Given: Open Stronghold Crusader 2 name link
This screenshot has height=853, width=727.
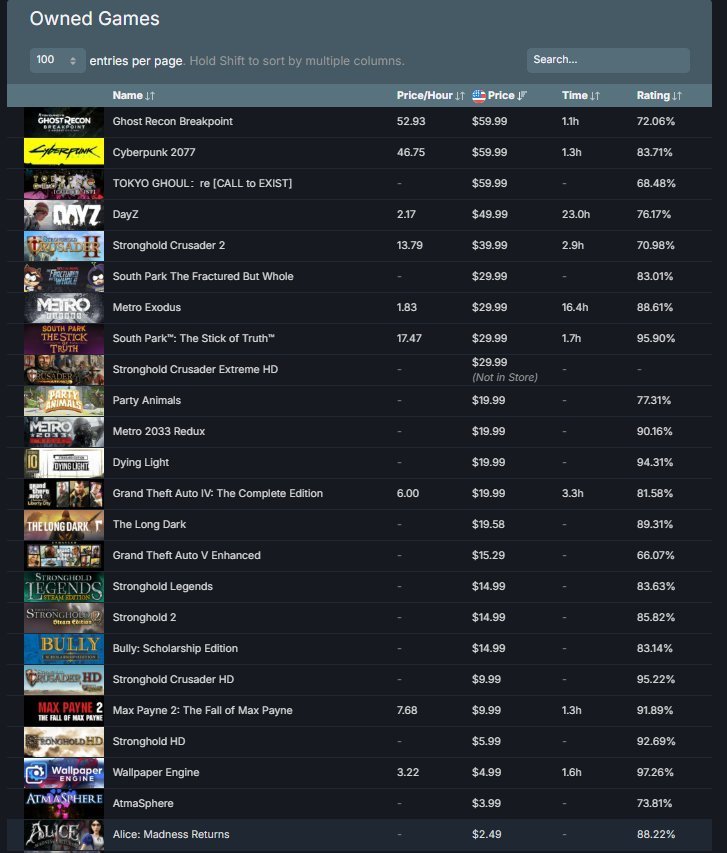Looking at the screenshot, I should tap(169, 245).
